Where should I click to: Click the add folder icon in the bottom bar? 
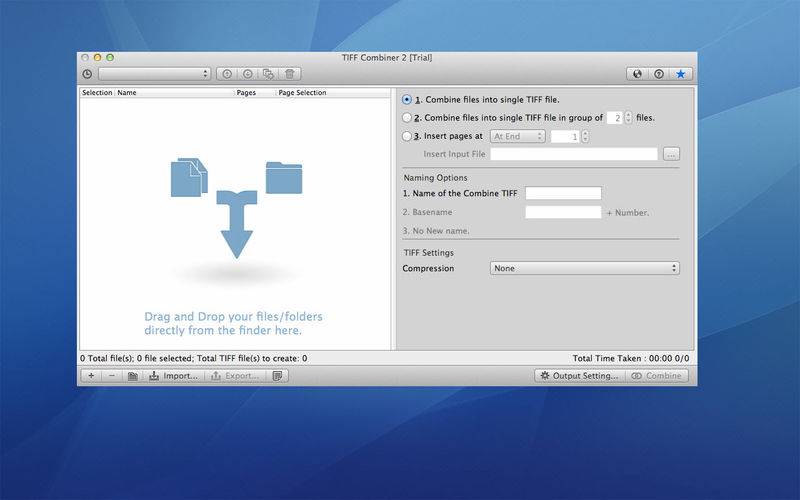133,376
